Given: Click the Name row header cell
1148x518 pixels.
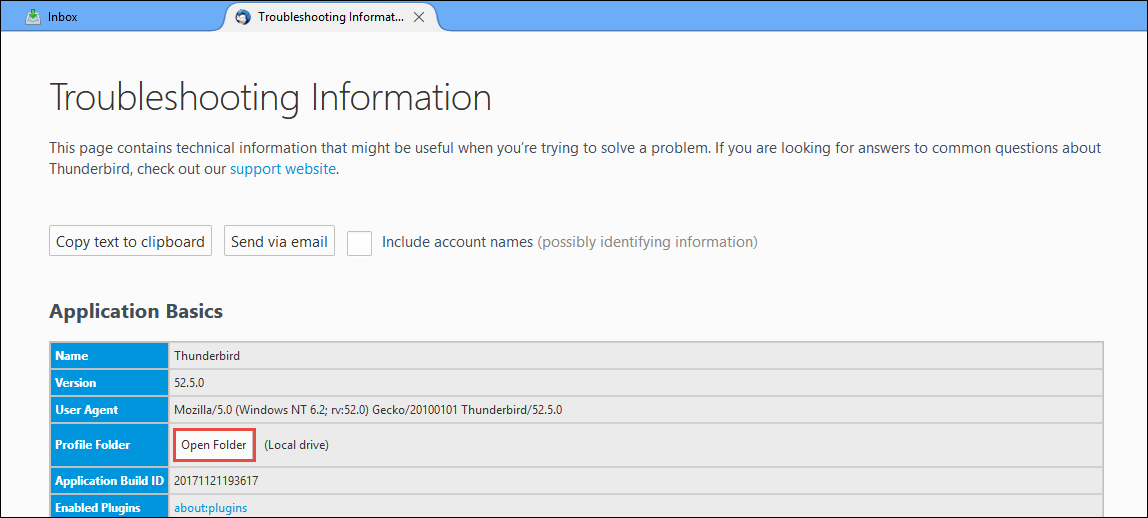Looking at the screenshot, I should point(109,356).
